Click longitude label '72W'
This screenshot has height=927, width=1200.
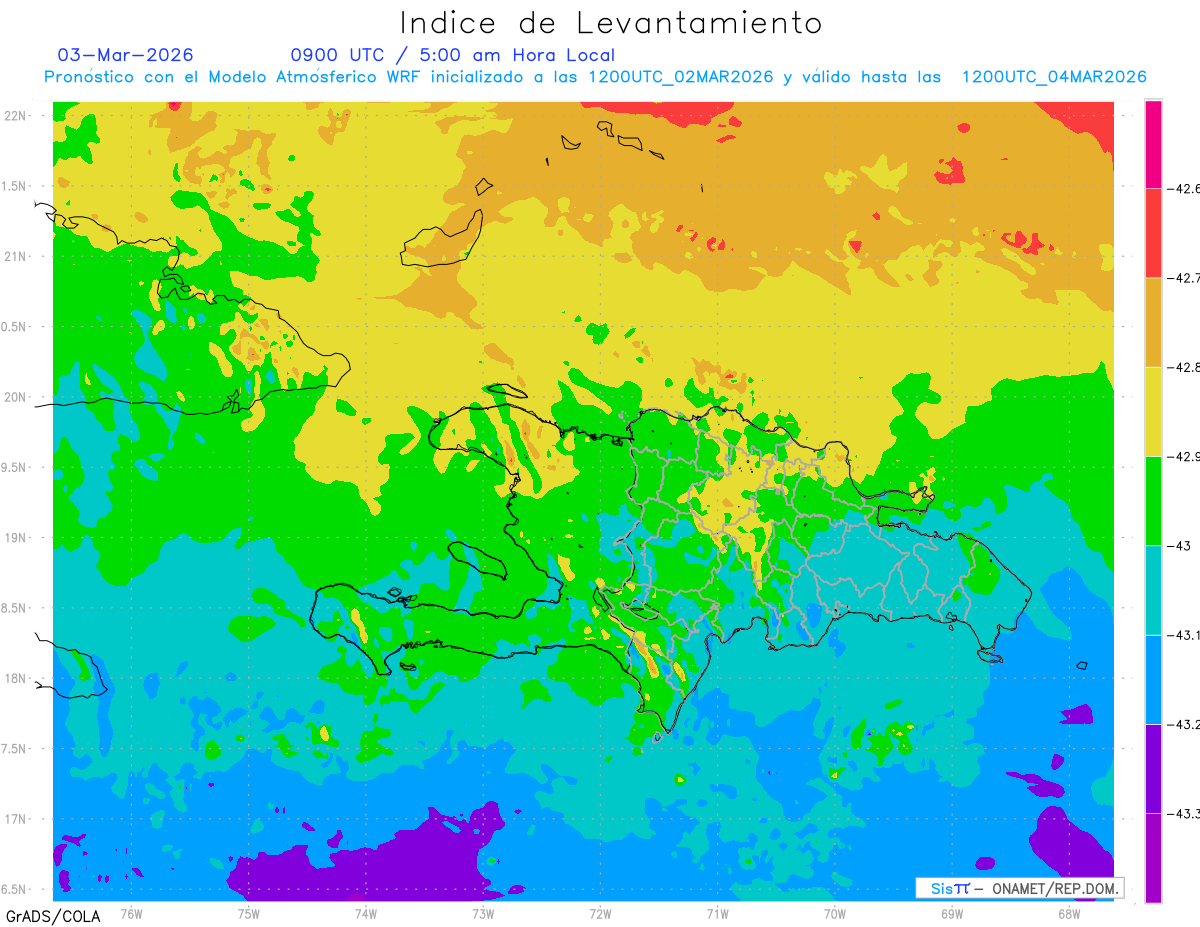coord(600,913)
